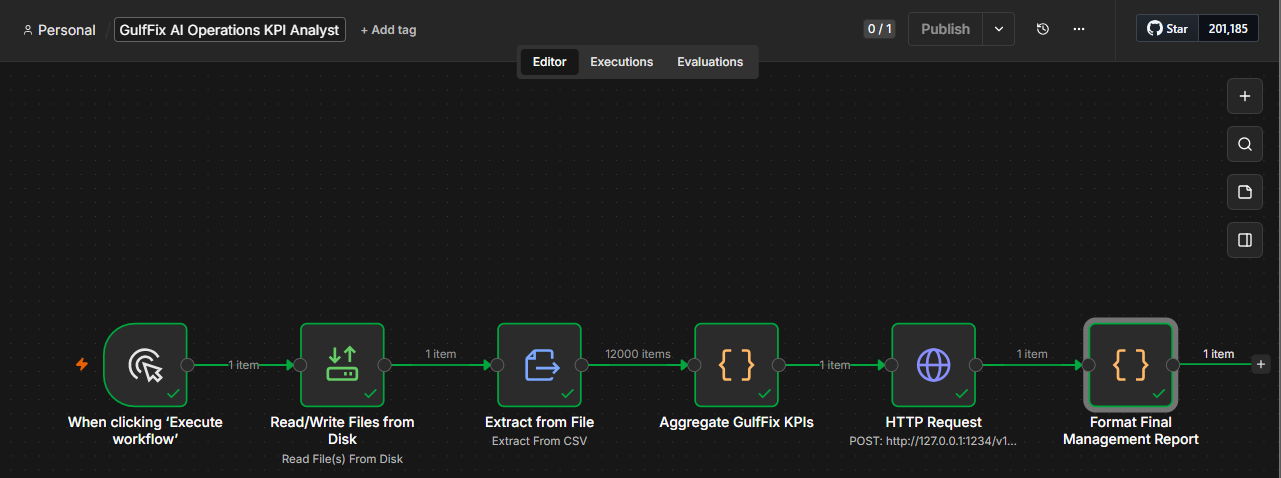The image size is (1281, 478).
Task: Edit the workflow name GulfFix AI Operations KPI Analyst
Action: 230,29
